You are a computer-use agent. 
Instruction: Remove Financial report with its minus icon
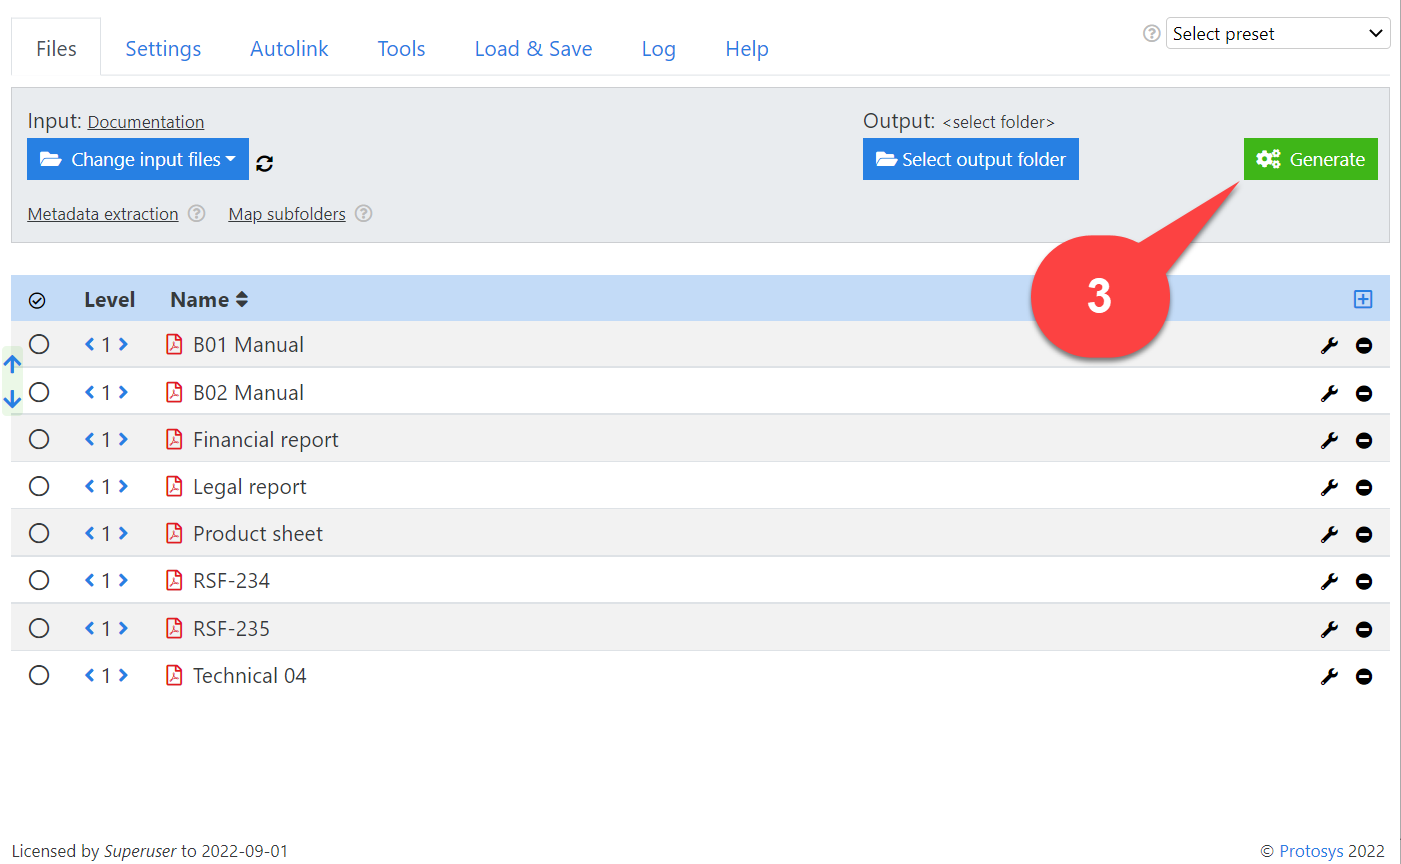click(1363, 441)
